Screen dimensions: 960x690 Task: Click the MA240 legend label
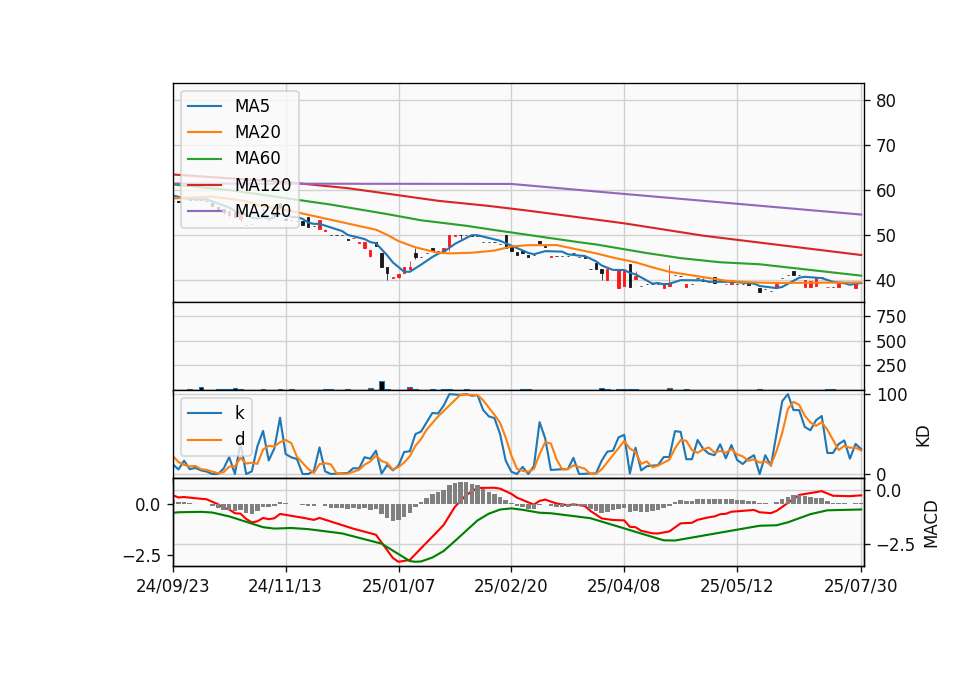click(263, 211)
